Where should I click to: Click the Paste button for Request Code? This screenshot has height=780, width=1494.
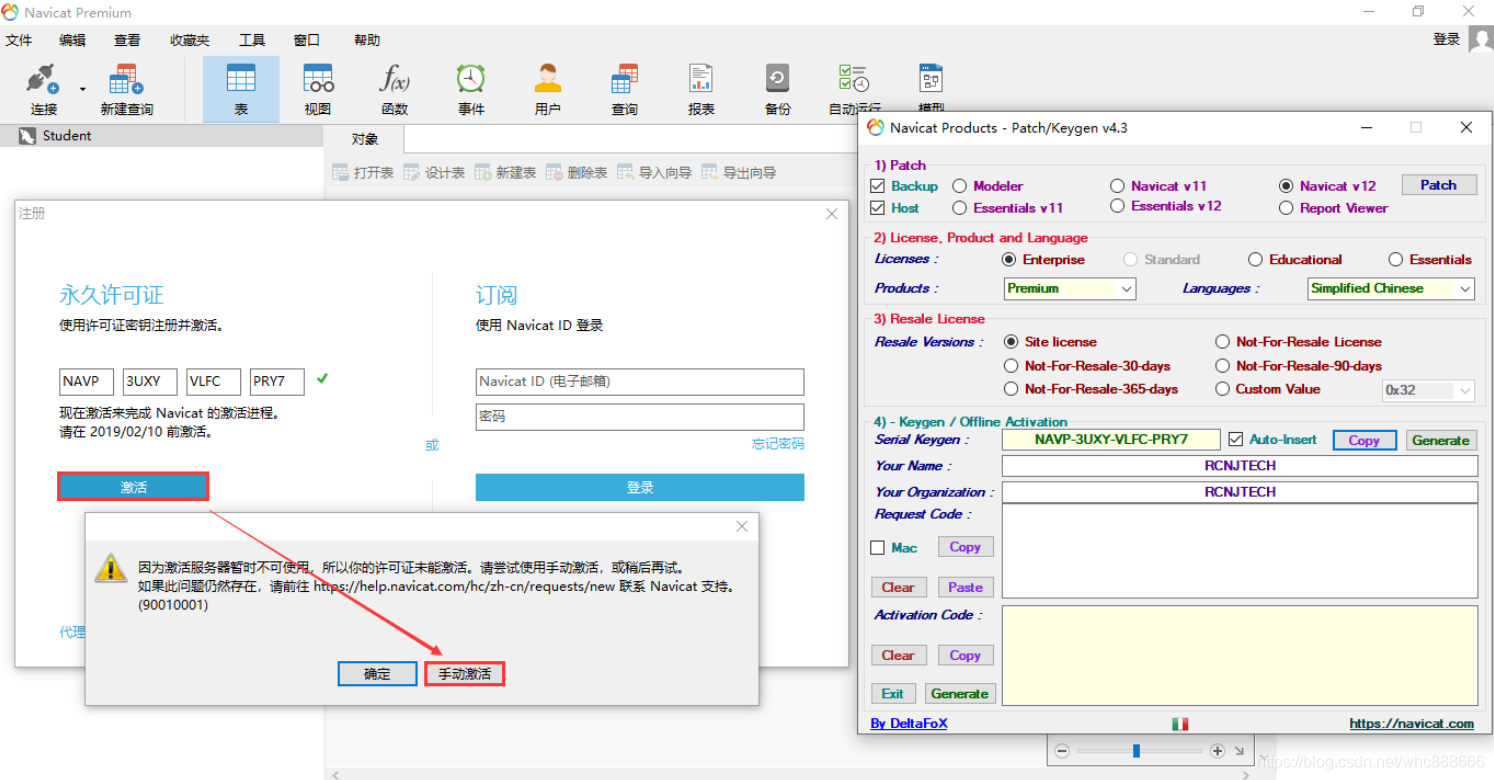[965, 587]
